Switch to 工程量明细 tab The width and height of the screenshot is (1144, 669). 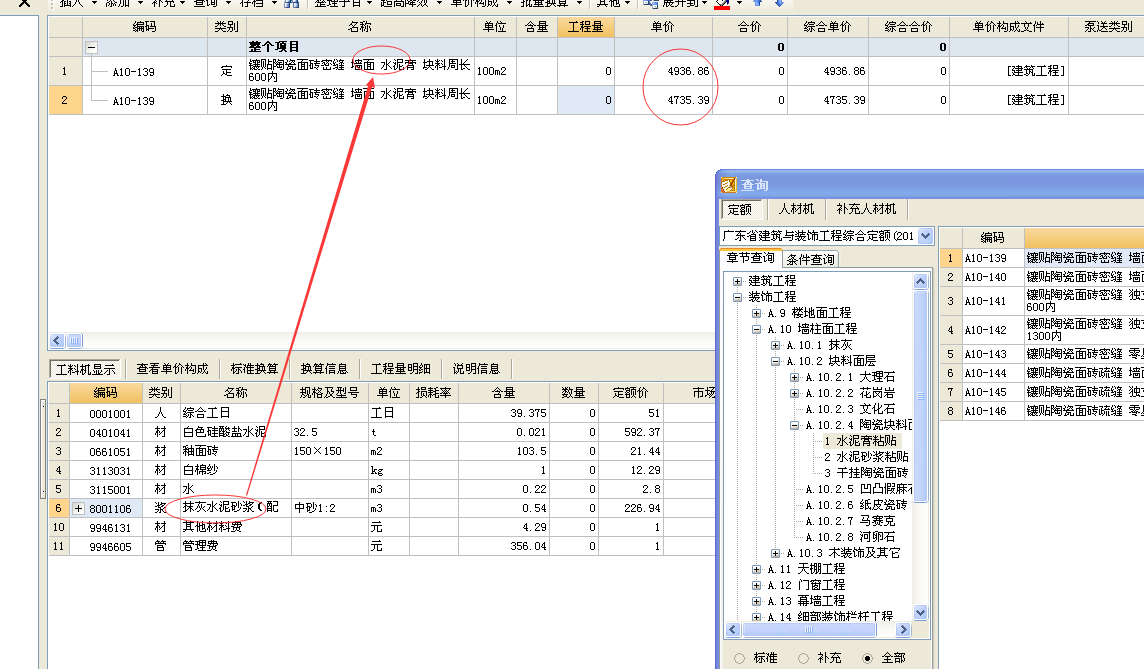[x=401, y=369]
